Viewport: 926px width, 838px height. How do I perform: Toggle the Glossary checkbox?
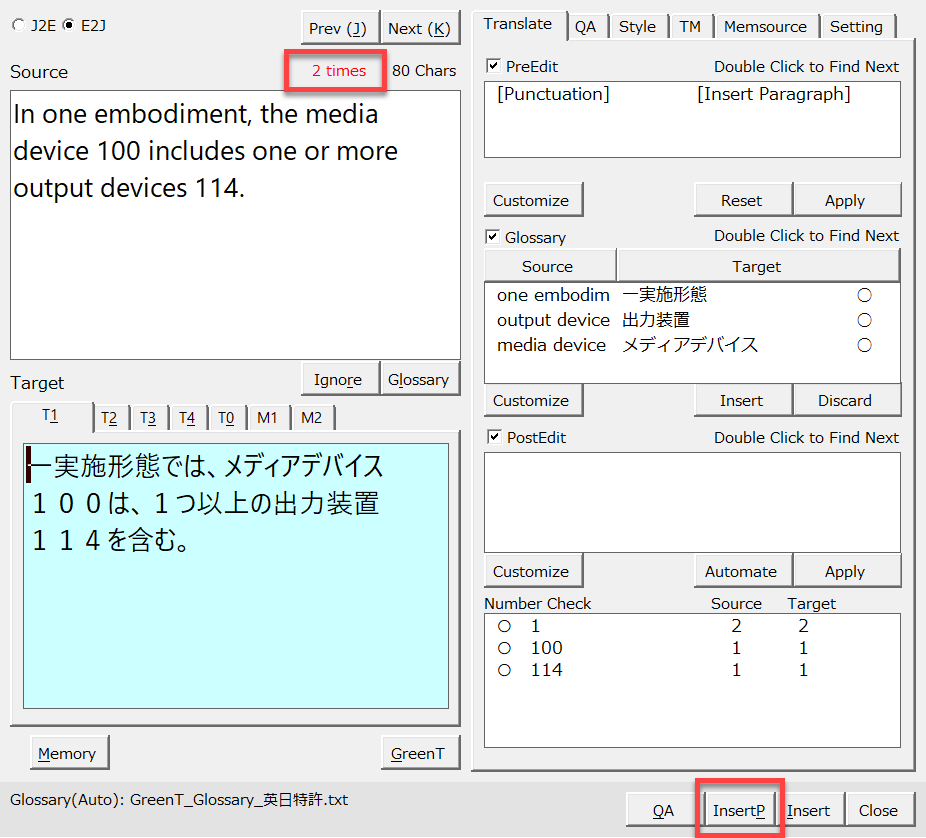(493, 237)
